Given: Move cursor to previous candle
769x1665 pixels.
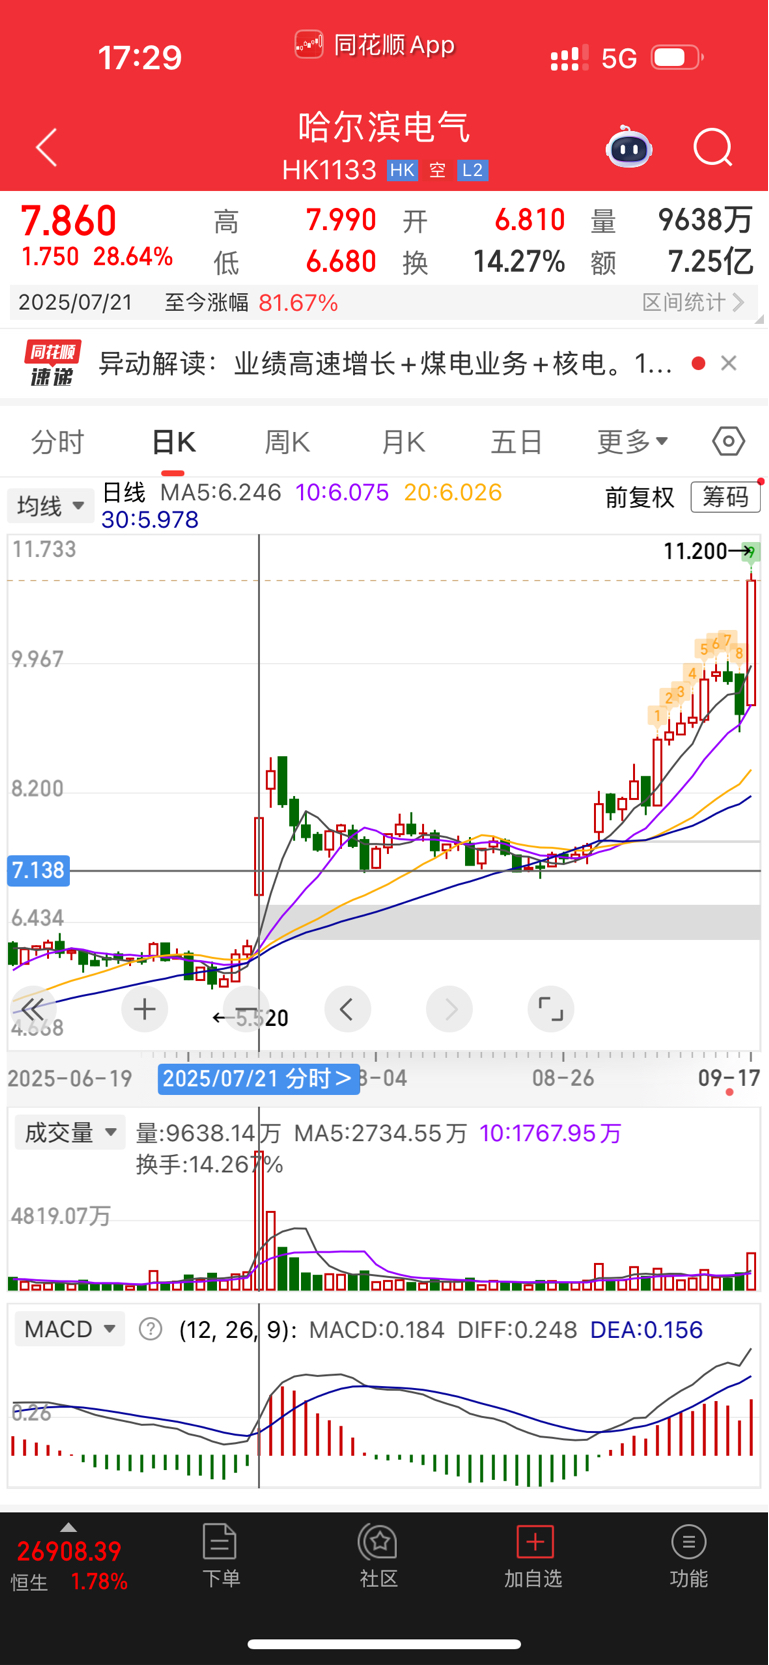Looking at the screenshot, I should click(x=347, y=1009).
